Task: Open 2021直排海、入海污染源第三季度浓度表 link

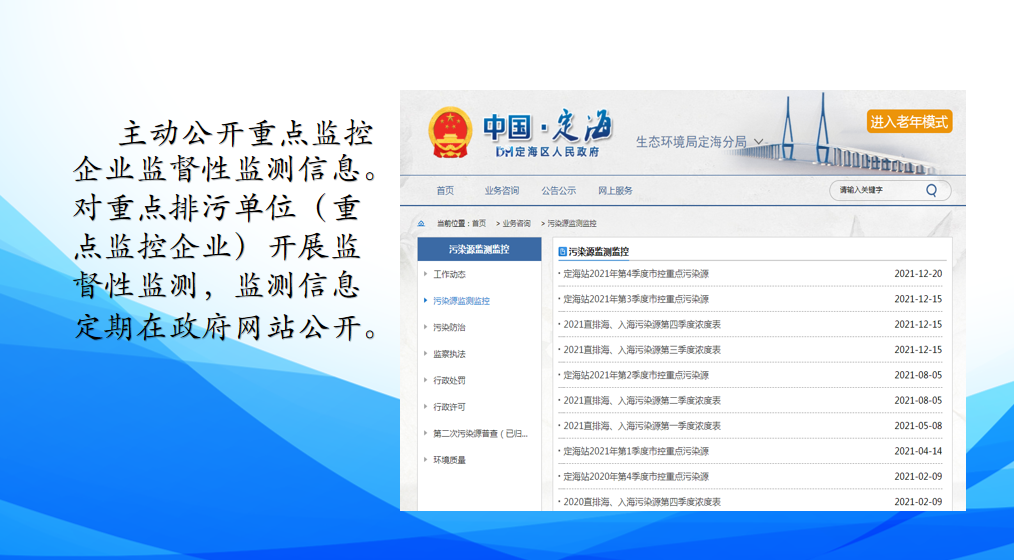Action: pos(642,350)
